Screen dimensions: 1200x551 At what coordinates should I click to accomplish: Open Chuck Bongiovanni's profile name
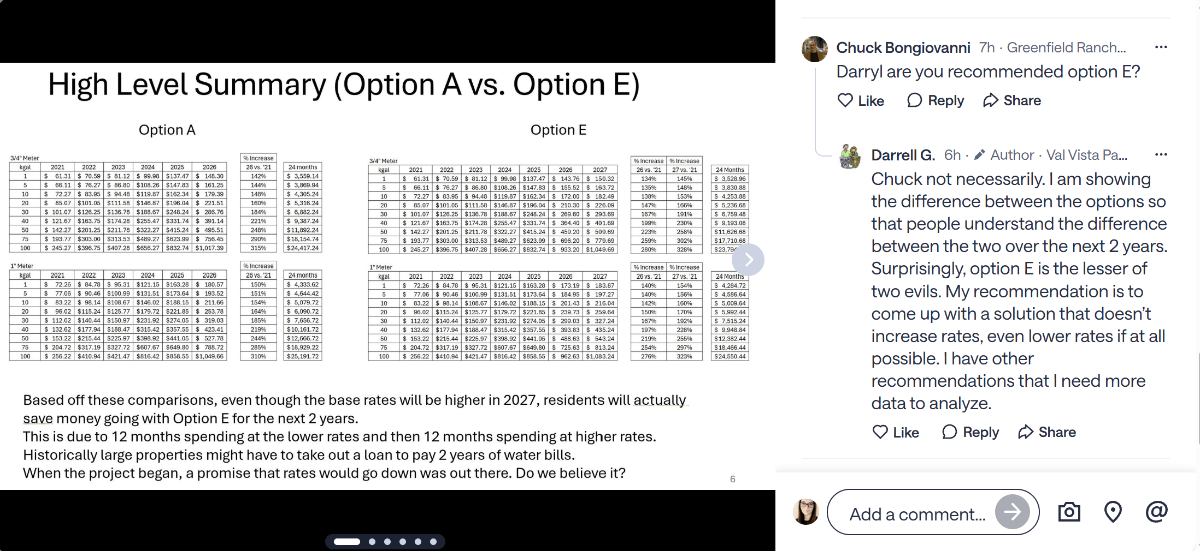click(x=902, y=48)
